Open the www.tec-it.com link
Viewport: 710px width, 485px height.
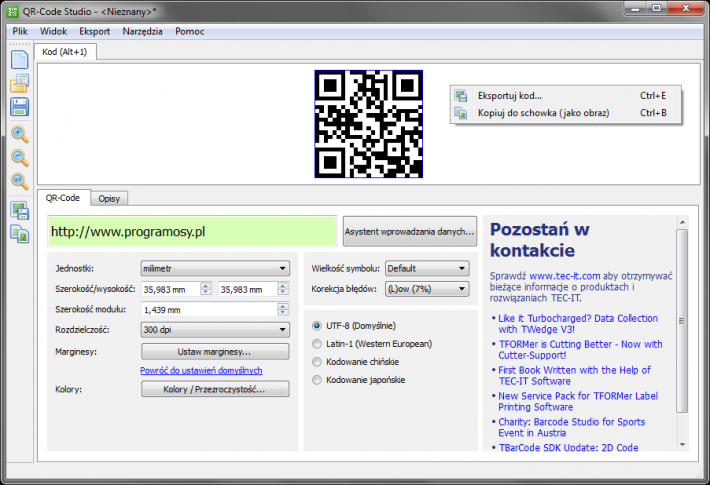point(565,276)
